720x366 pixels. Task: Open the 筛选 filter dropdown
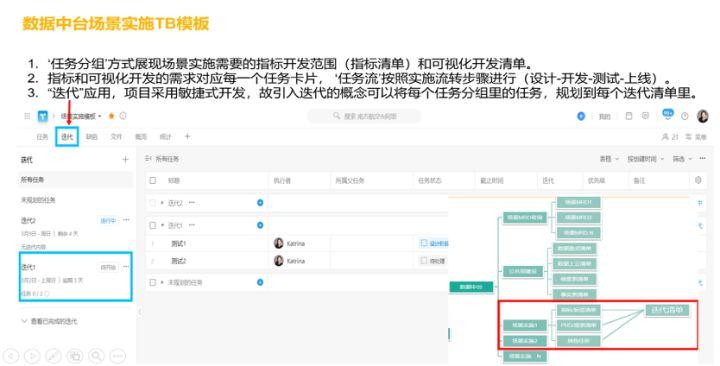(x=682, y=159)
